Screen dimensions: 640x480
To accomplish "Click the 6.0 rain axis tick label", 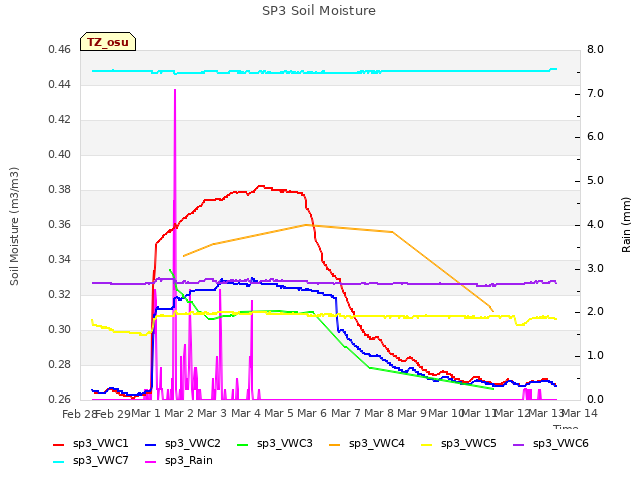I will coord(595,137).
